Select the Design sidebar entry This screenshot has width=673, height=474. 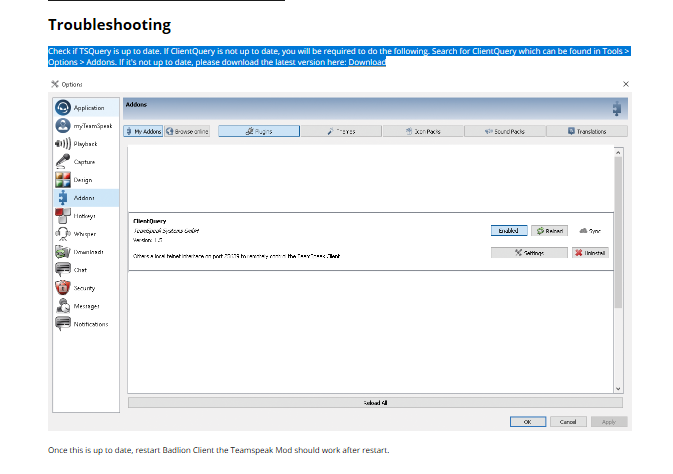[86, 180]
